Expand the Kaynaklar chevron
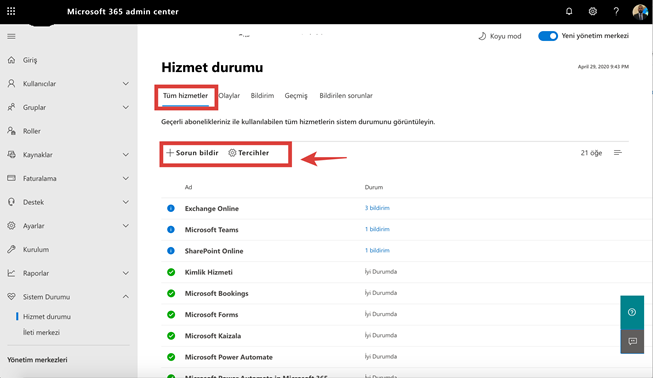This screenshot has height=378, width=653. [125, 155]
